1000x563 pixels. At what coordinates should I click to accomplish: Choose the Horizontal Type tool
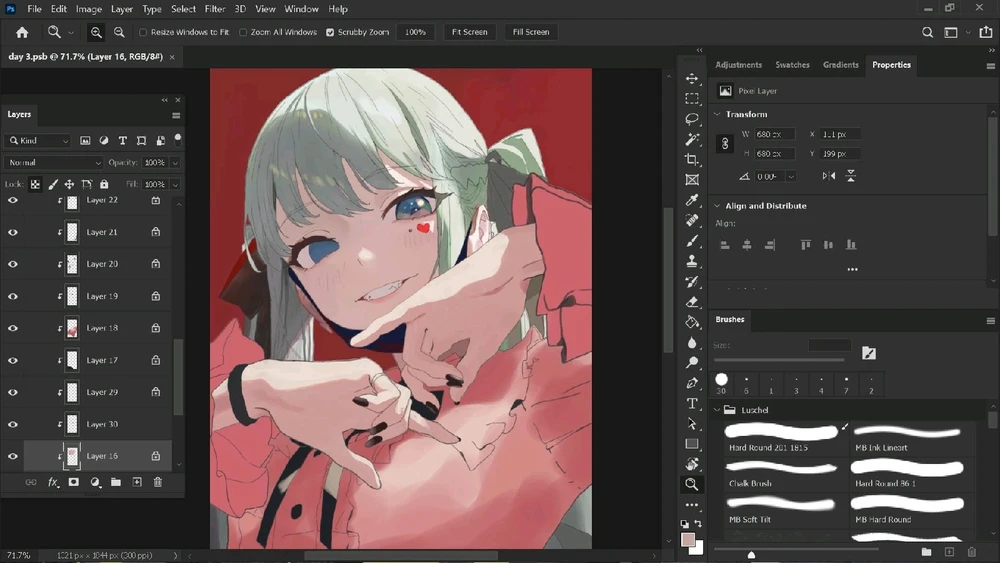point(691,403)
